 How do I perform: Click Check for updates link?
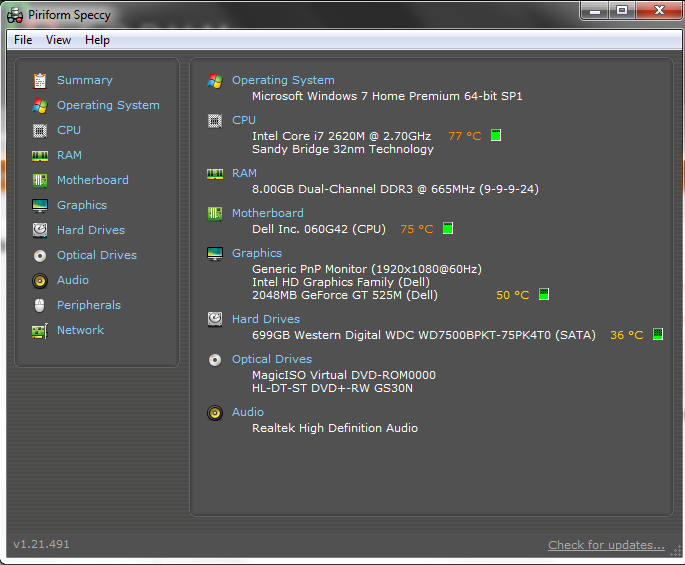pos(606,545)
